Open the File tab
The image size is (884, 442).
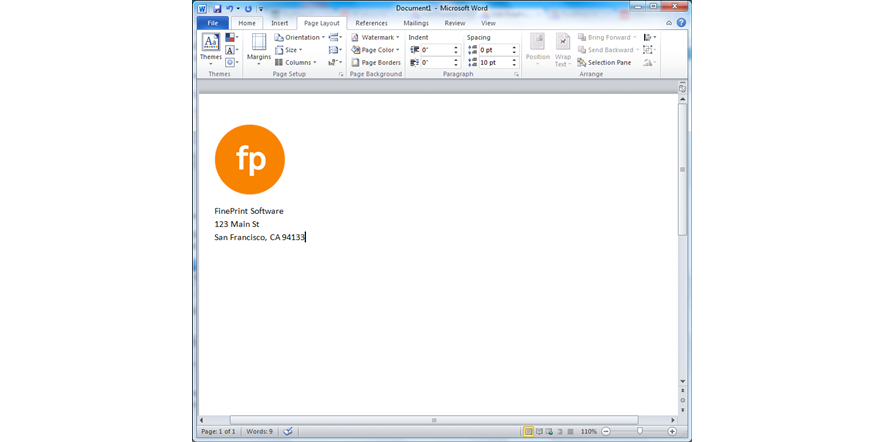tap(212, 23)
